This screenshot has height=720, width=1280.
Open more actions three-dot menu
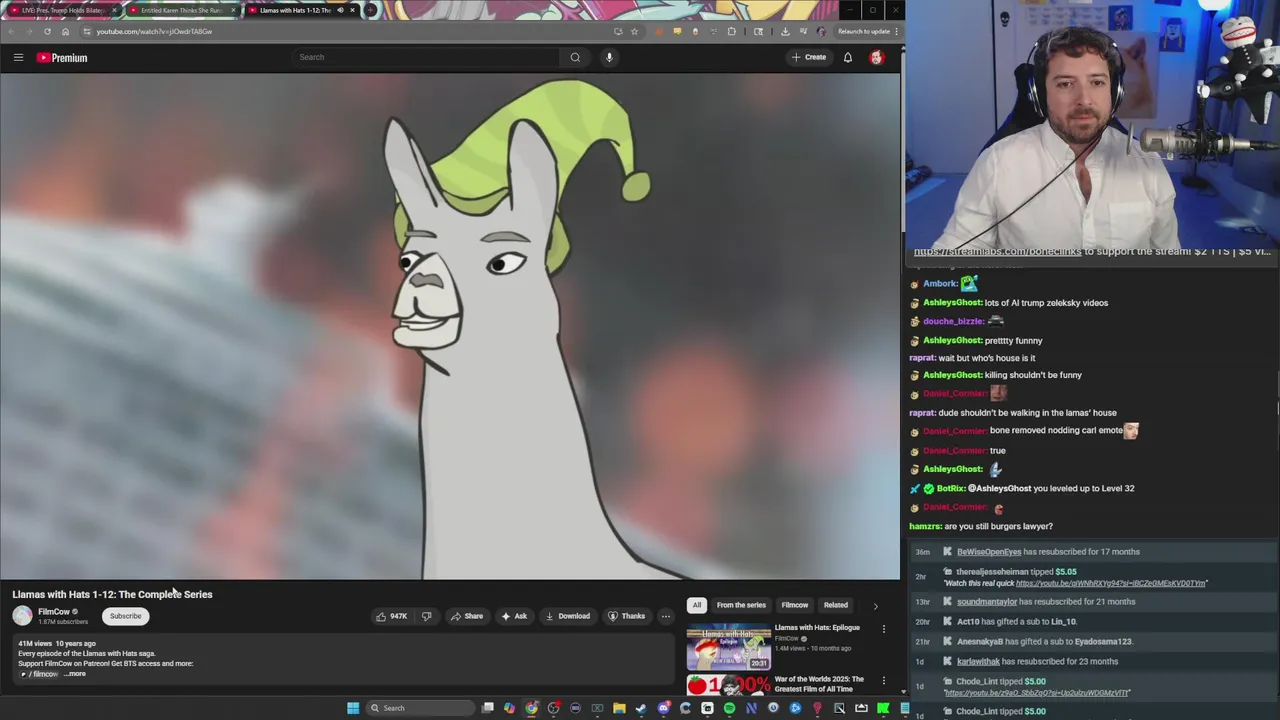[666, 616]
